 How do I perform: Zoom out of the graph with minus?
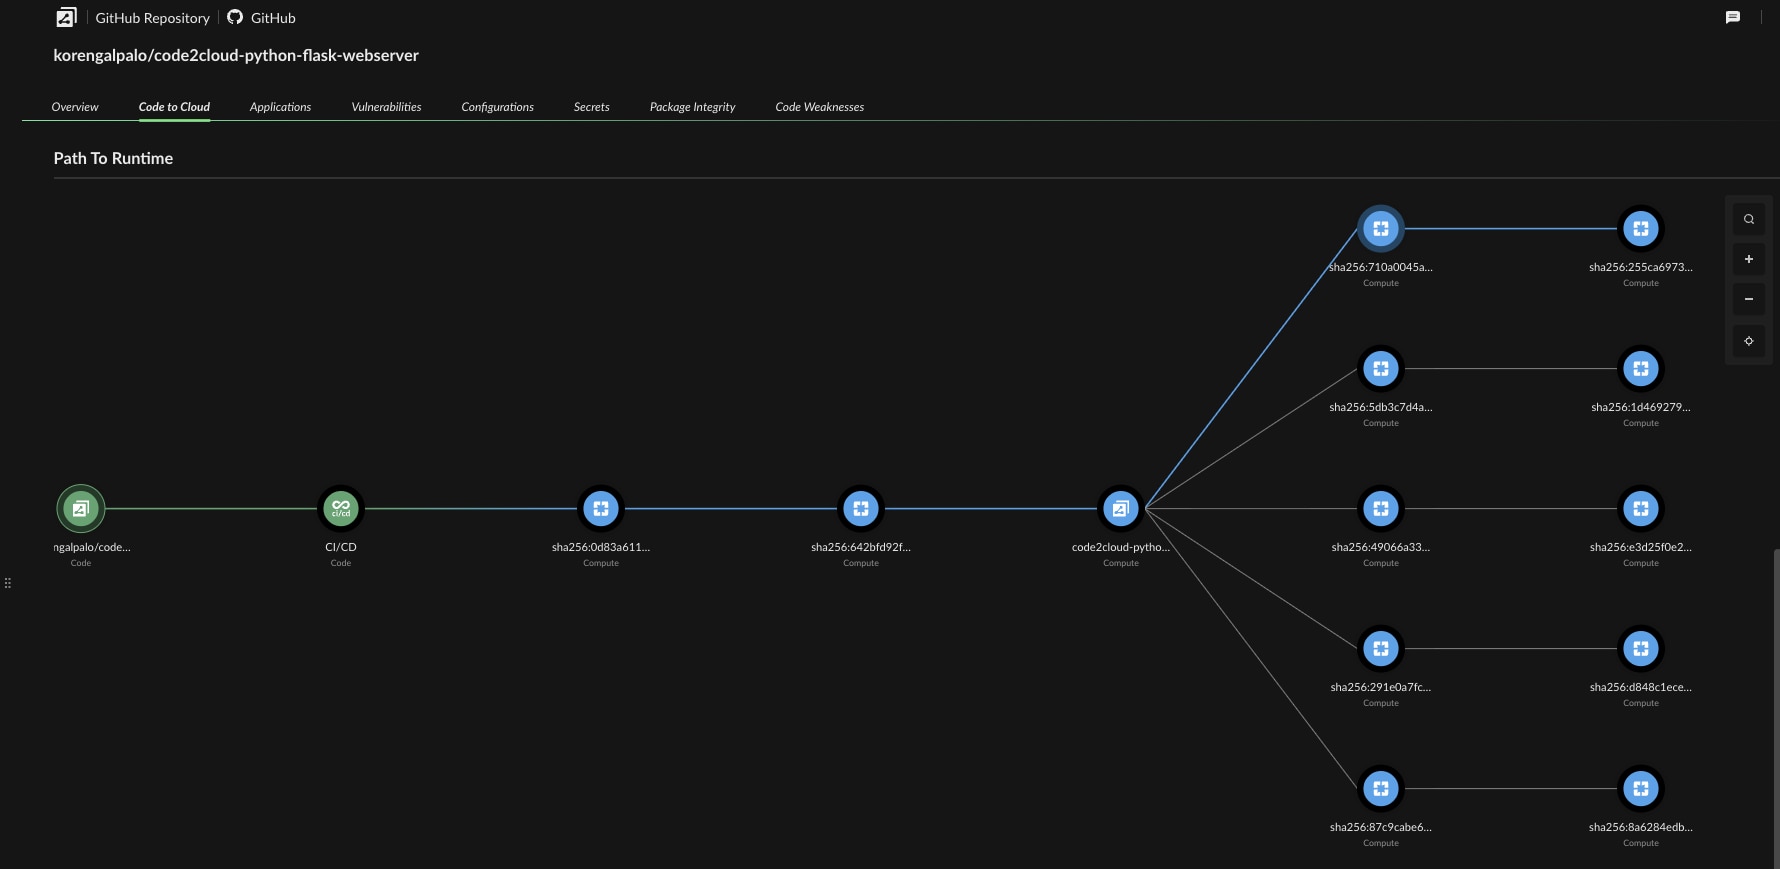coord(1749,299)
